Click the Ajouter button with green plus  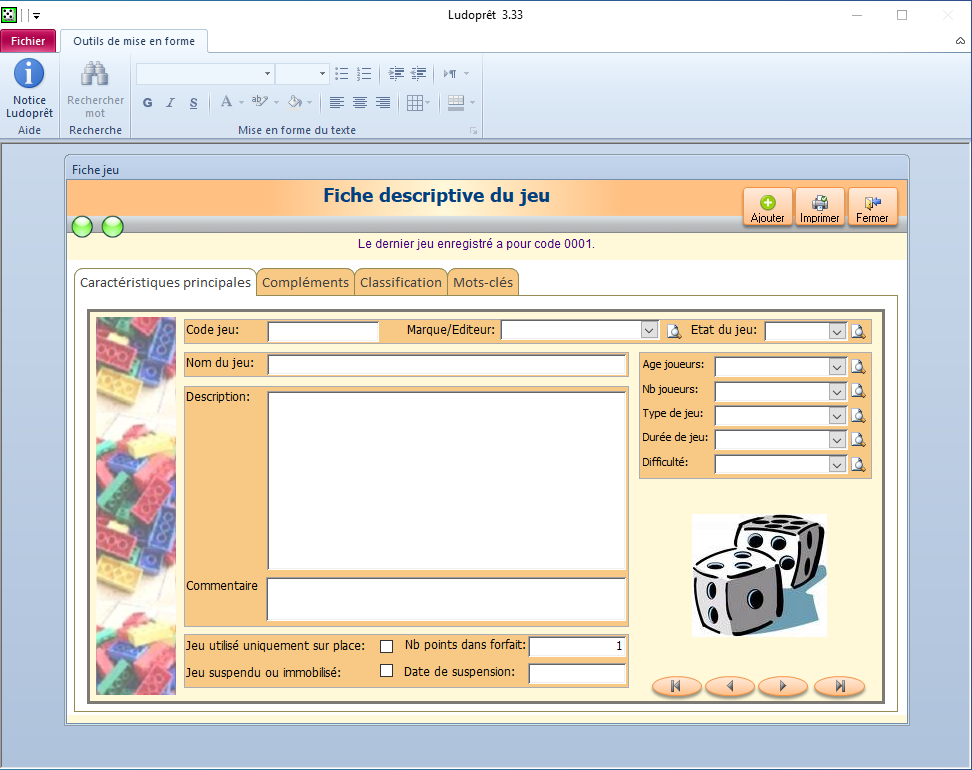click(767, 207)
